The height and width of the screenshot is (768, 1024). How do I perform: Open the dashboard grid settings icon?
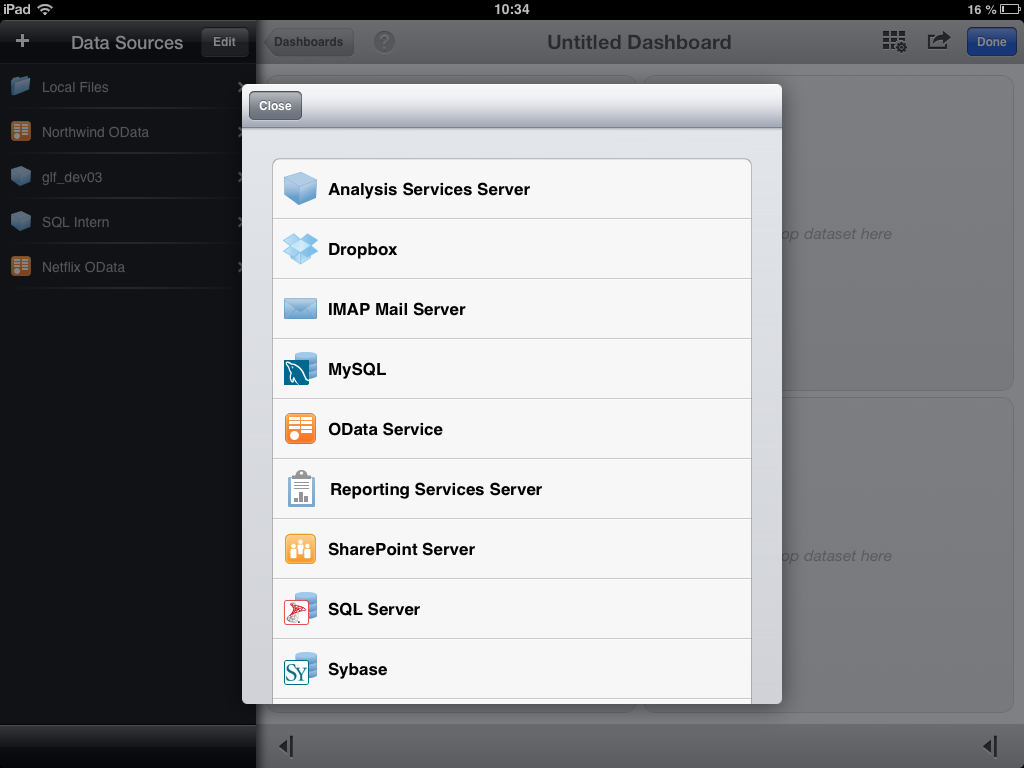pos(894,42)
